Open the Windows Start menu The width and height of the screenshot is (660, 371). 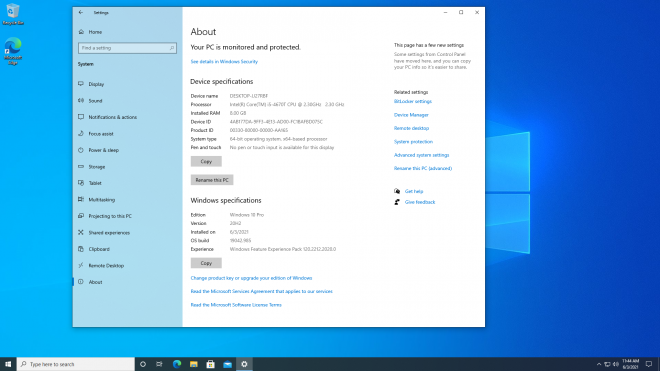8,364
